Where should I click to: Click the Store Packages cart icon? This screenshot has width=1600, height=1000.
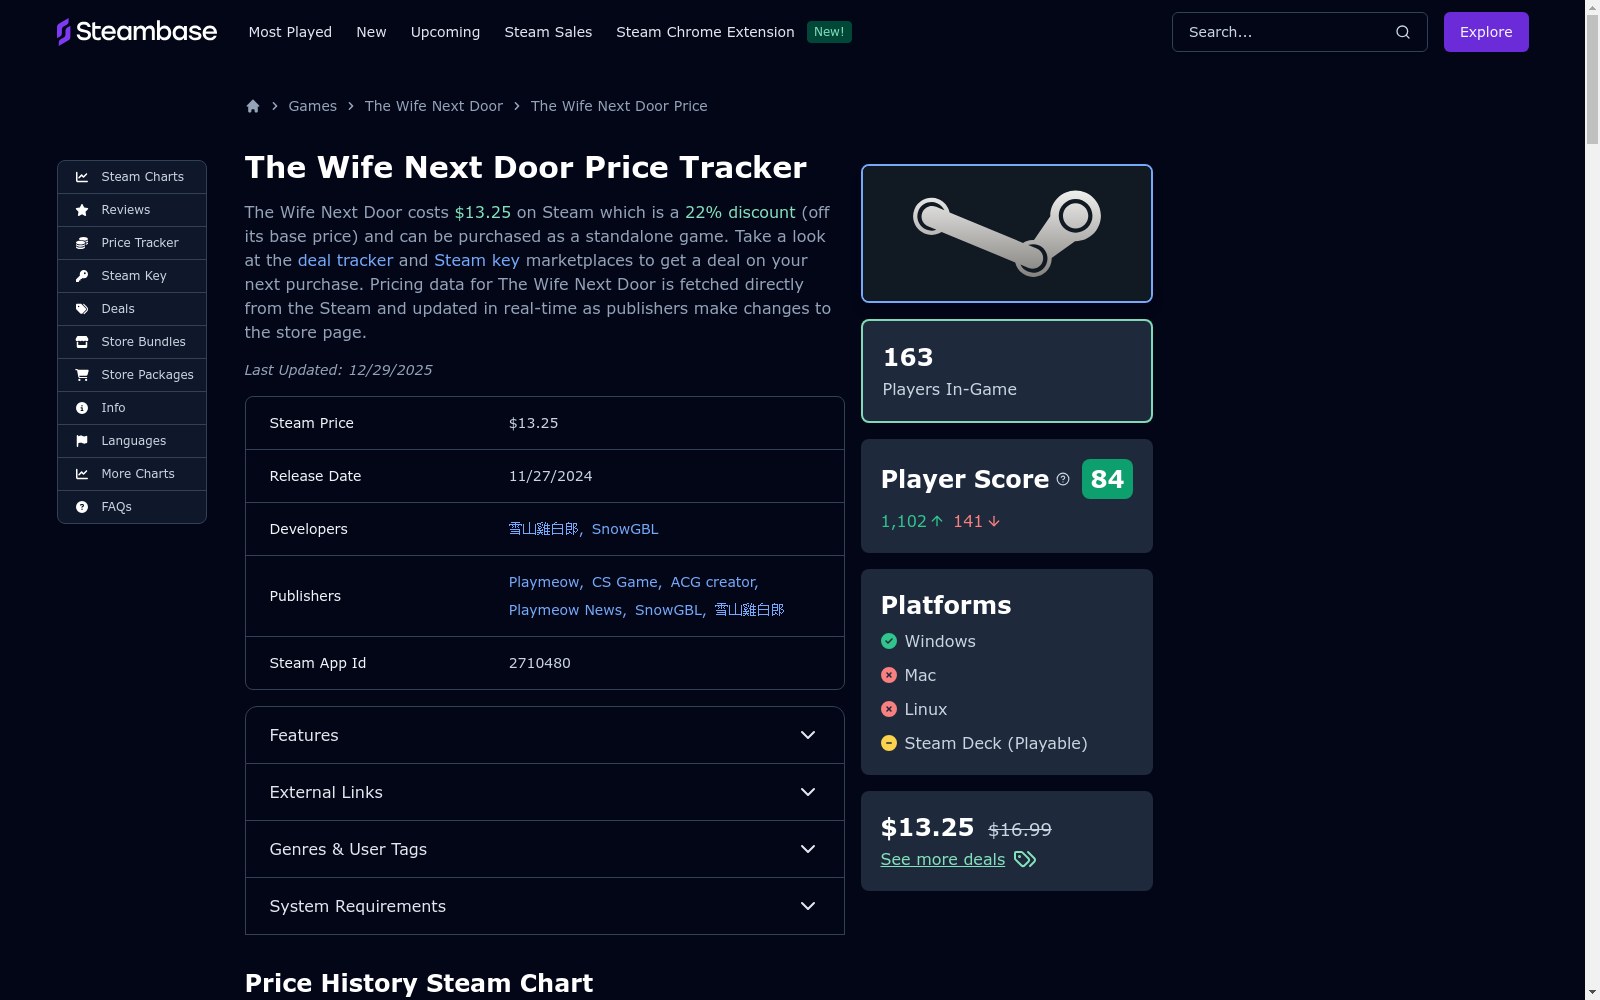[82, 375]
